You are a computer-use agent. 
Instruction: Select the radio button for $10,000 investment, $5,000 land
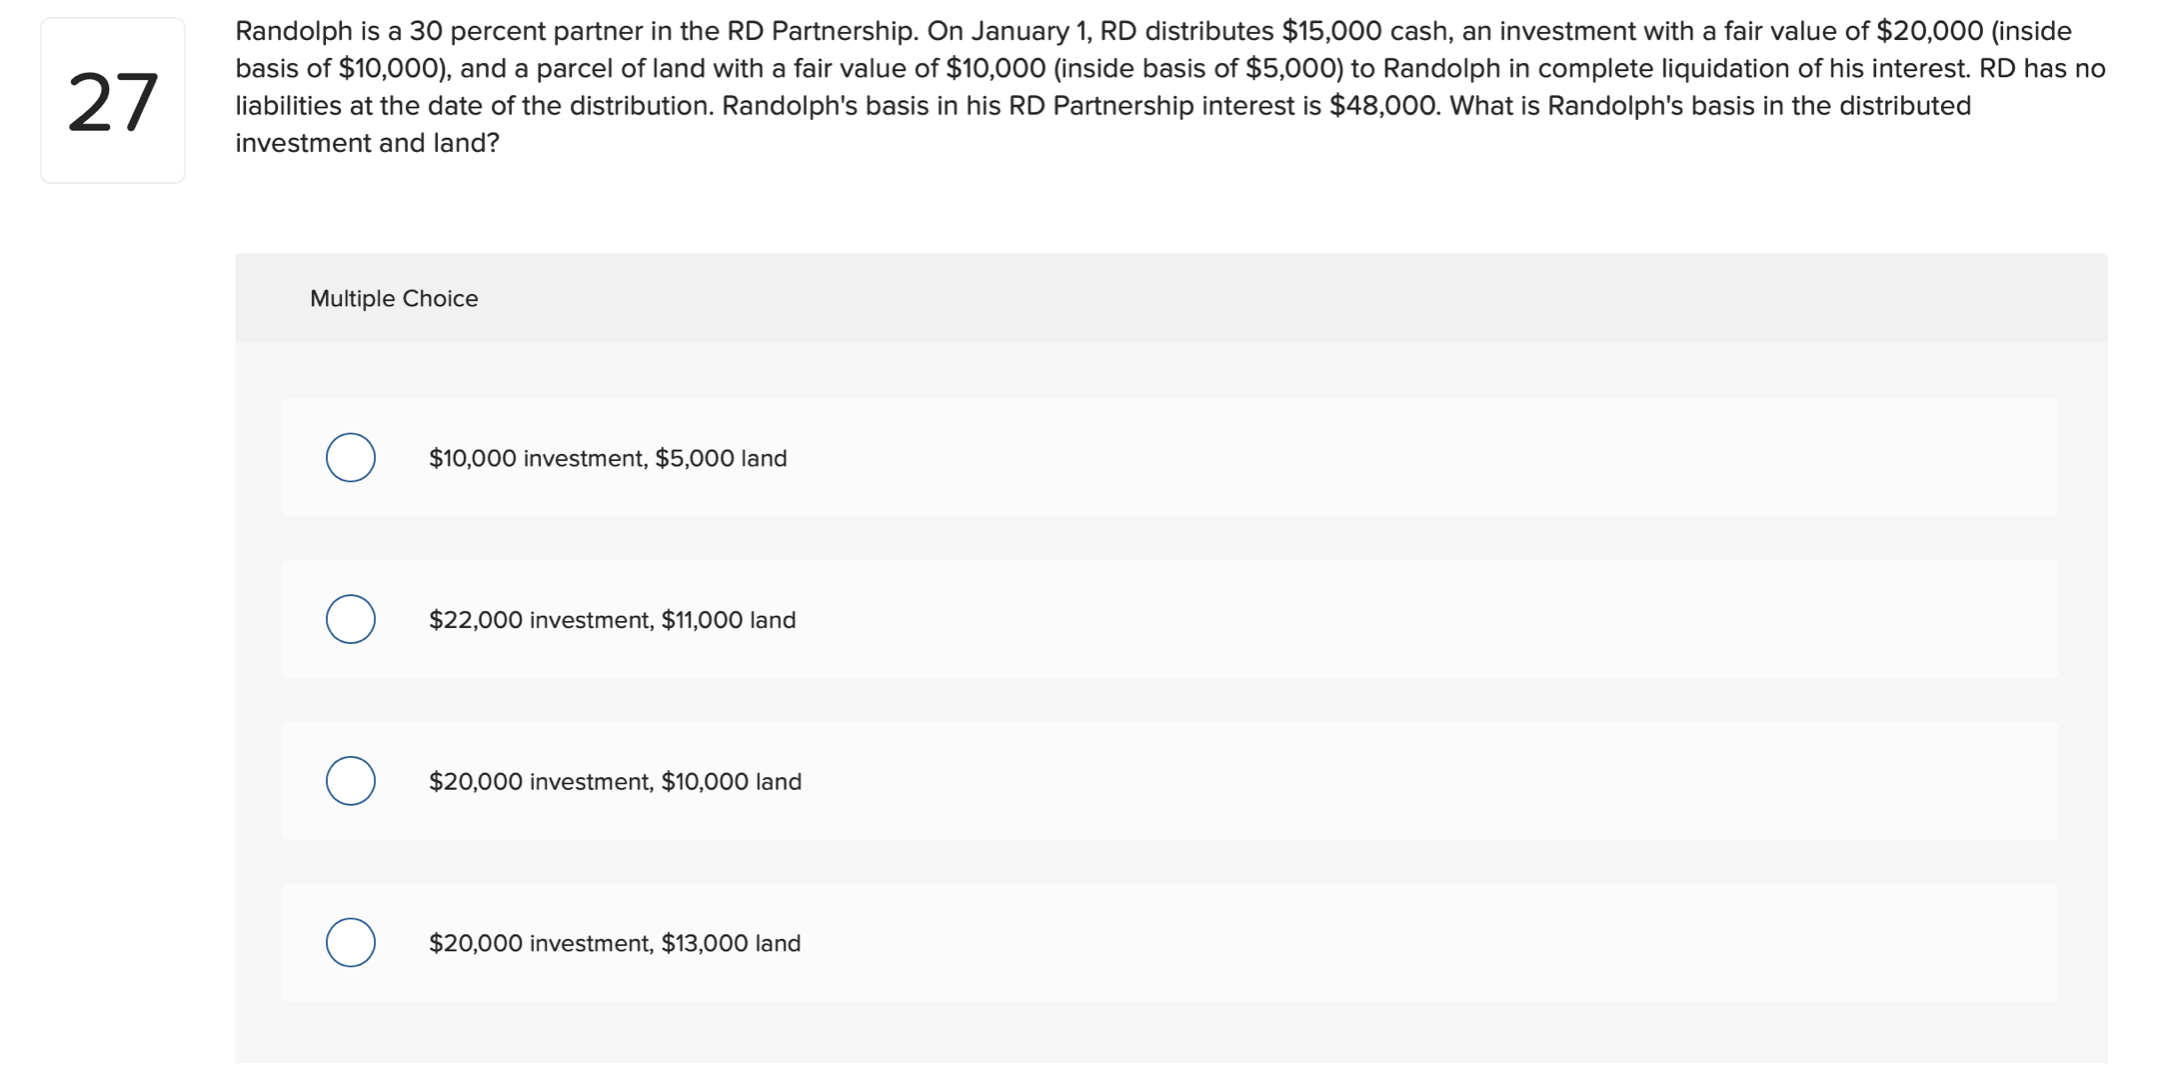pyautogui.click(x=349, y=457)
